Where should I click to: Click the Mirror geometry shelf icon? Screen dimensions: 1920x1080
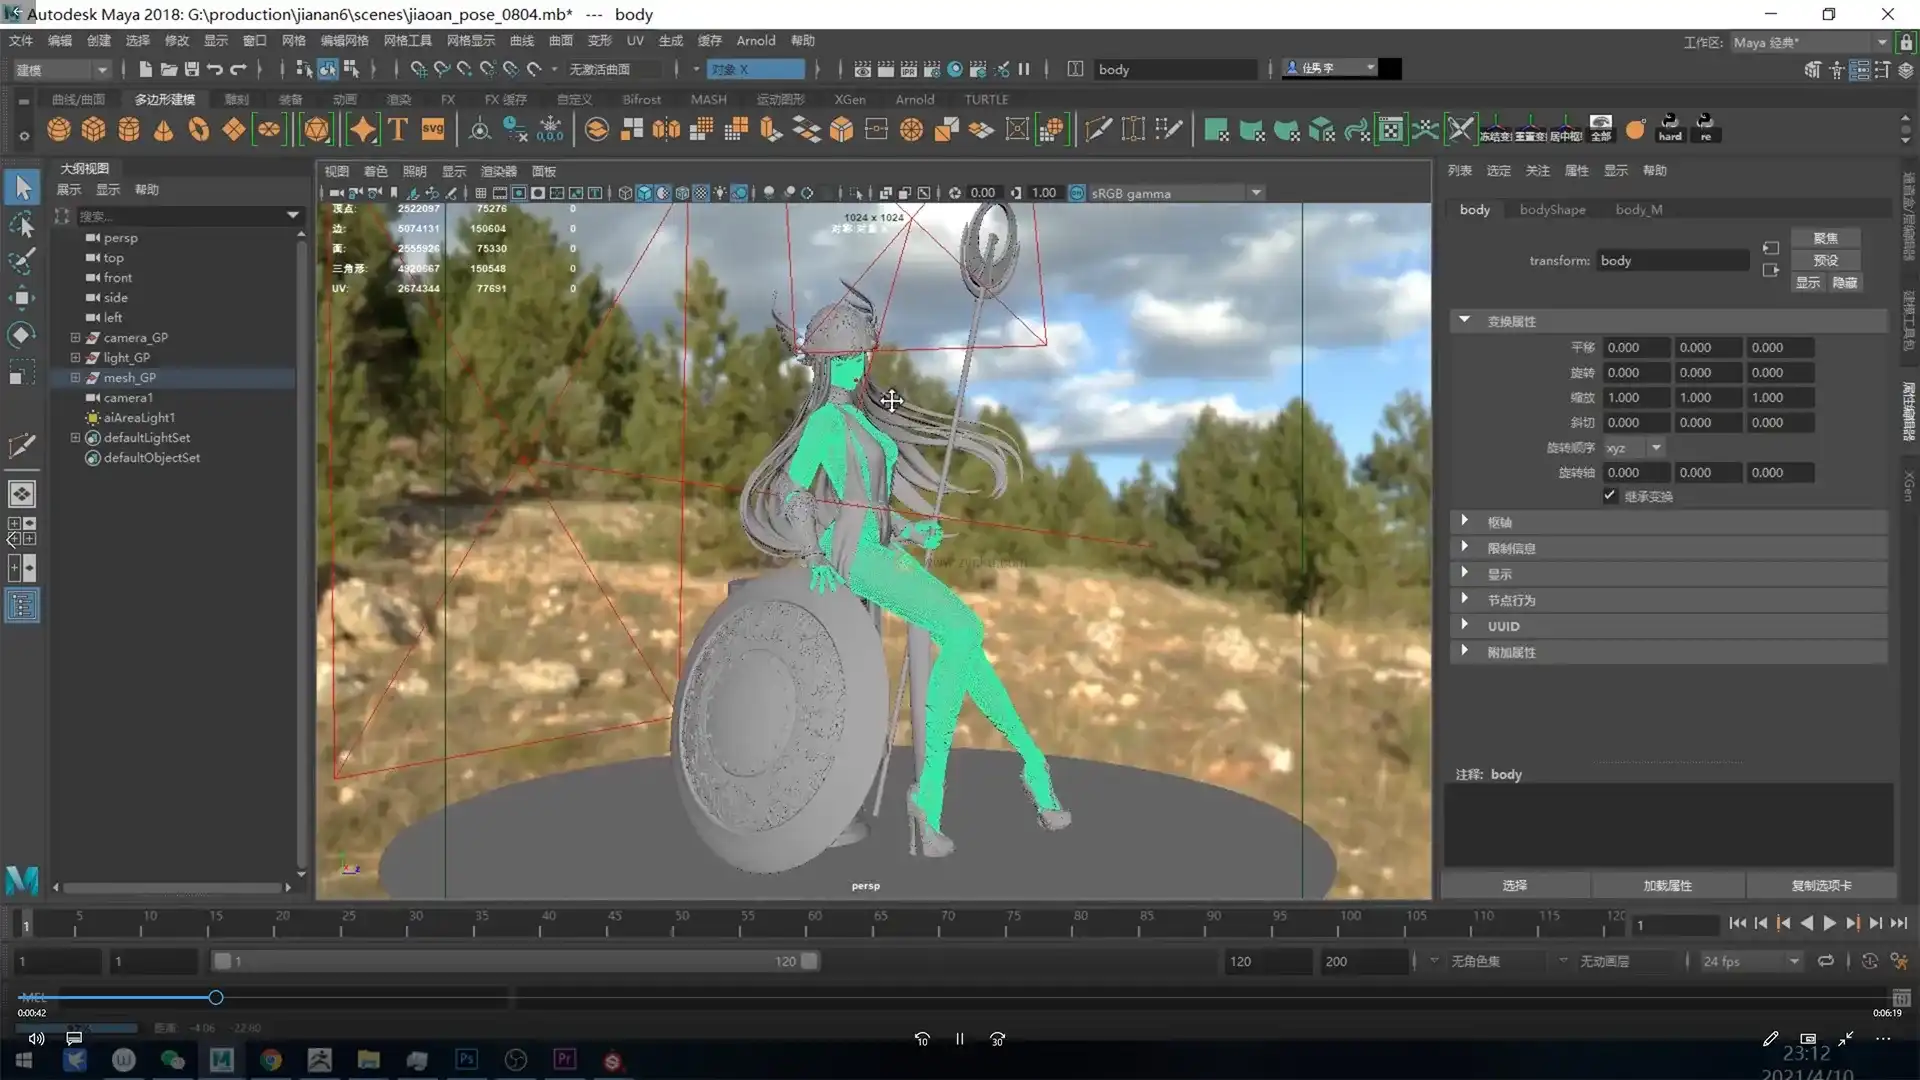[665, 129]
